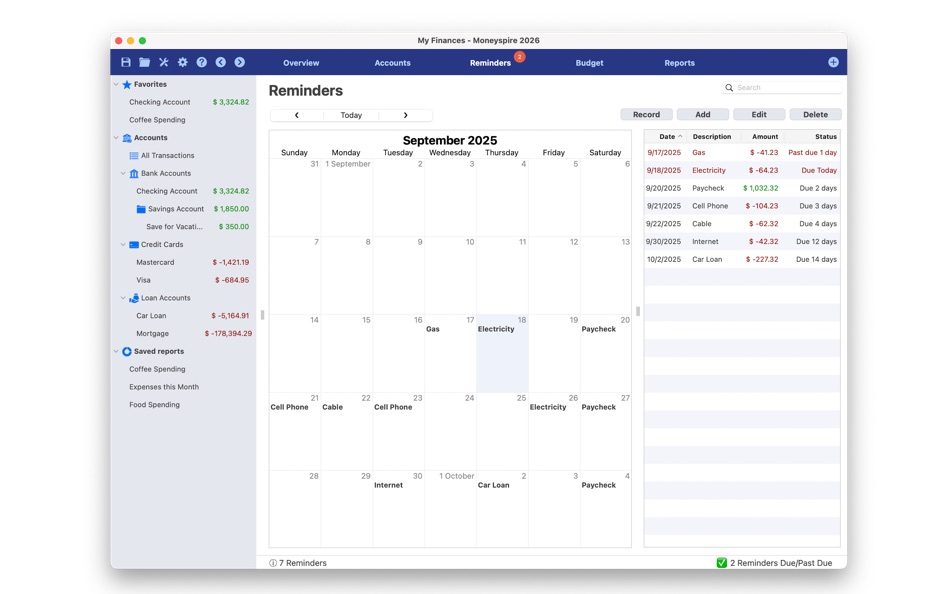Click the Edit button
The image size is (950, 594).
coord(759,115)
